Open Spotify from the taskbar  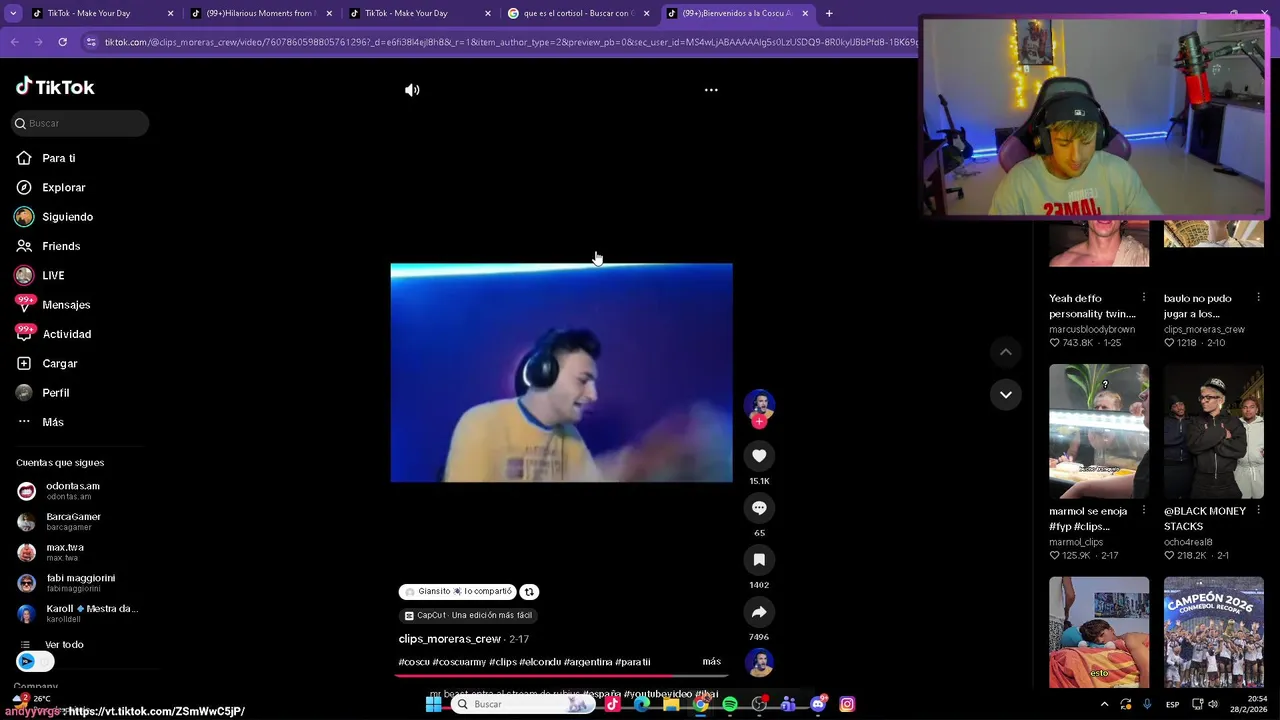pyautogui.click(x=730, y=704)
